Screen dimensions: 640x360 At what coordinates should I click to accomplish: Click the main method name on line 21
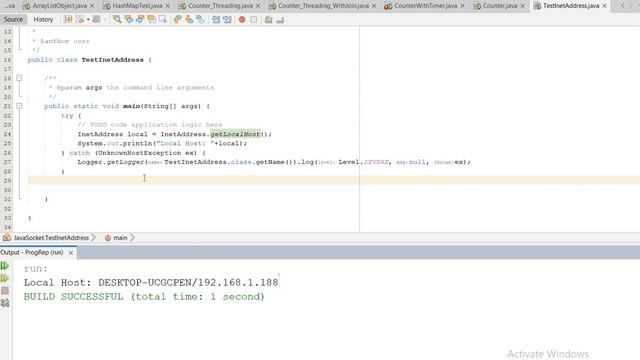point(131,106)
